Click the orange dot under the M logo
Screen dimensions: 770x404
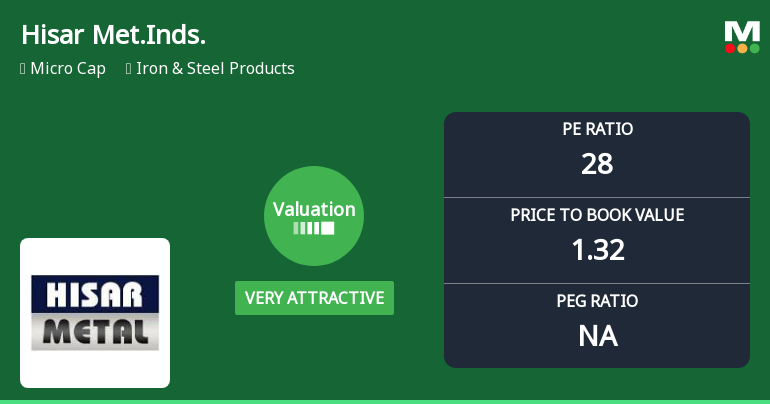tap(742, 48)
